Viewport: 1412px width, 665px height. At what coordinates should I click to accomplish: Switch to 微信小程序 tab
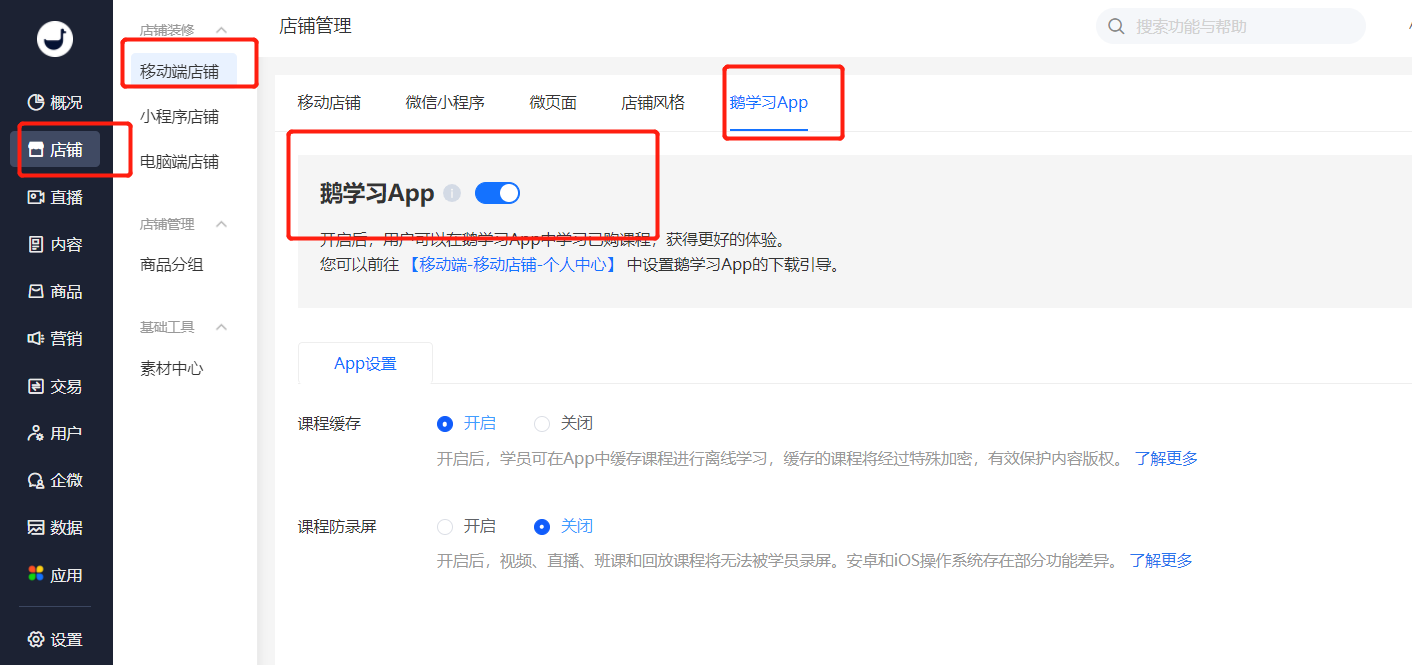pyautogui.click(x=445, y=102)
